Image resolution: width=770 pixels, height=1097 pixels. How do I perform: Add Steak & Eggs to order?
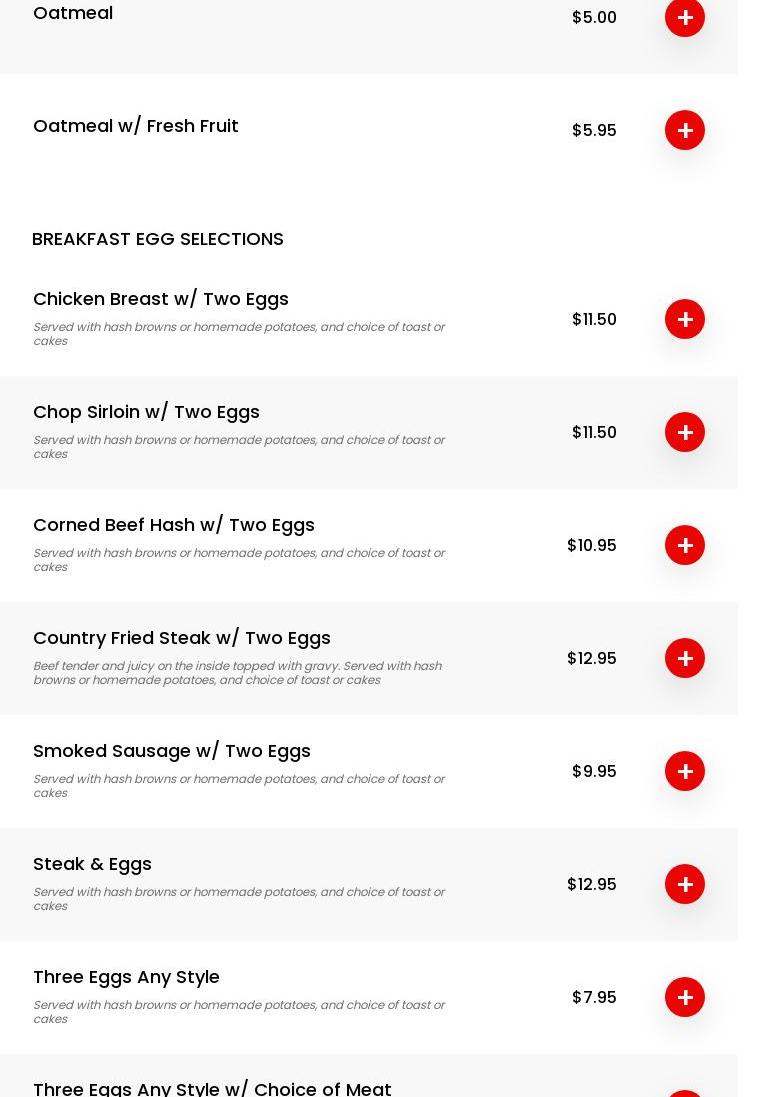685,884
